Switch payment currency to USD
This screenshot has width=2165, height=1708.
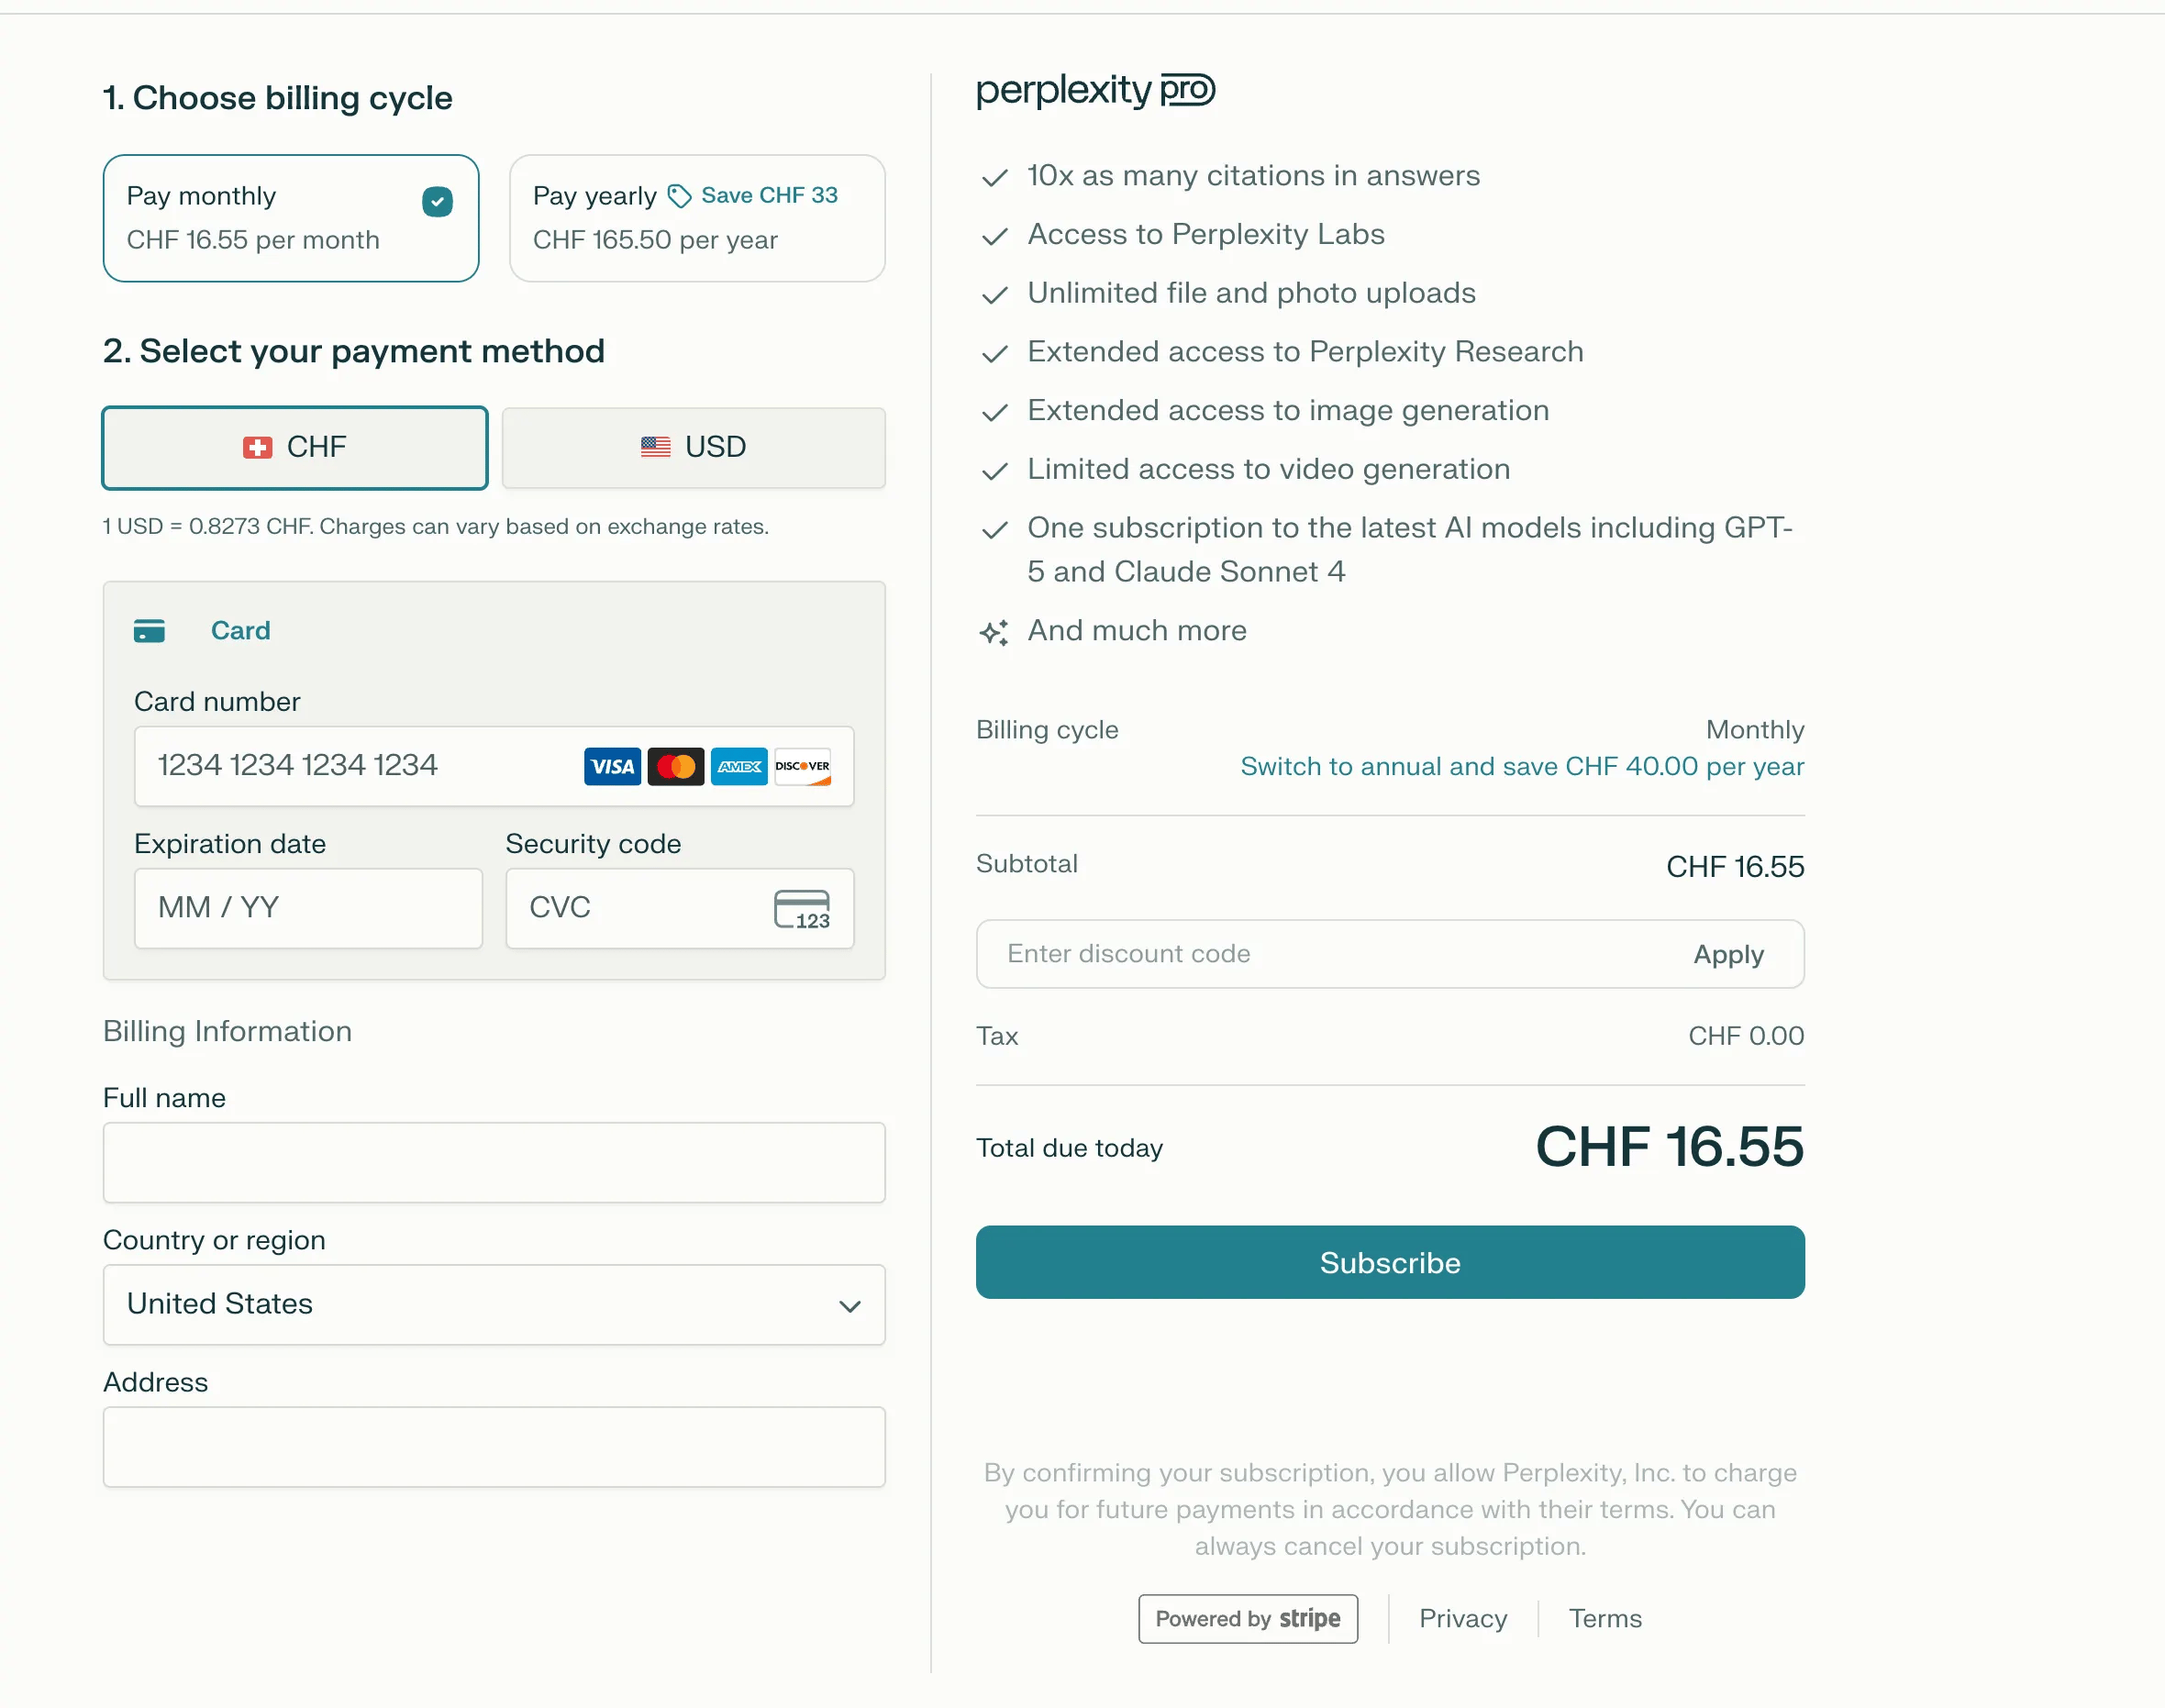point(693,448)
